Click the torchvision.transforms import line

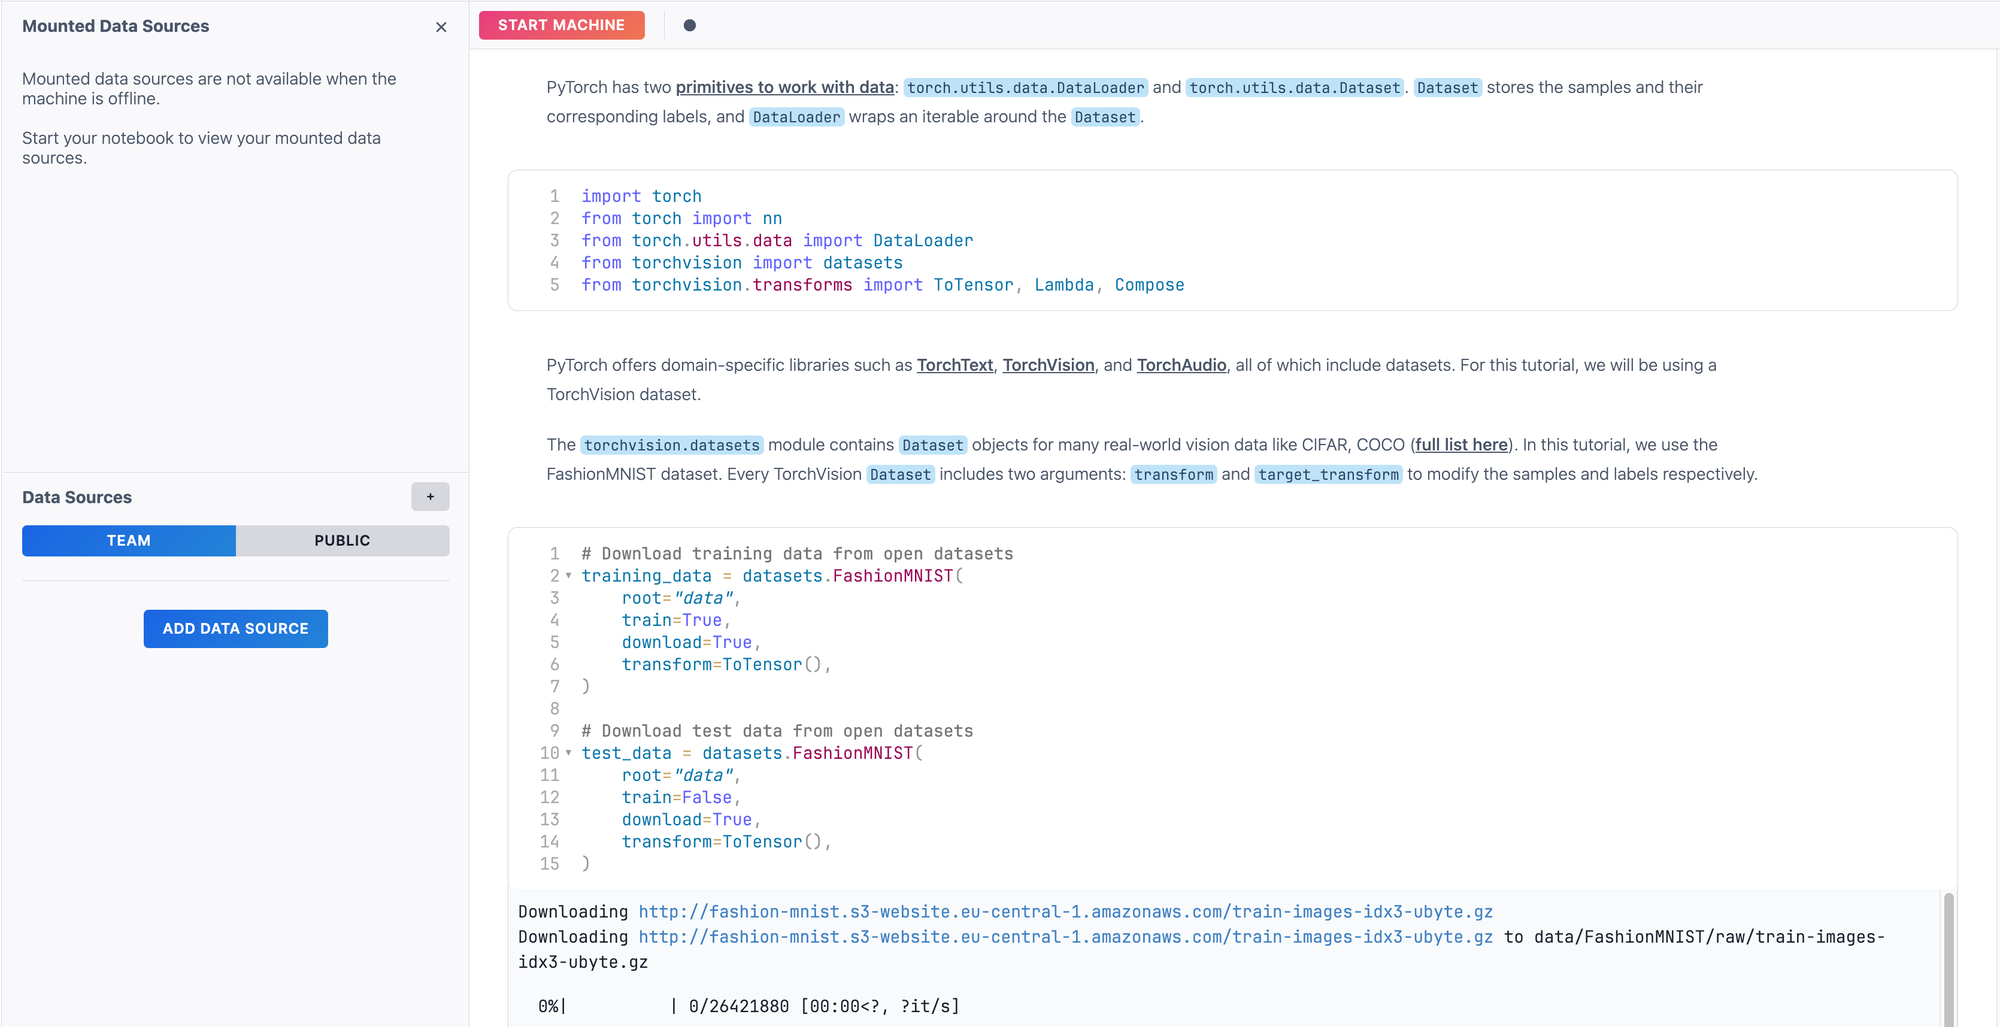click(883, 285)
